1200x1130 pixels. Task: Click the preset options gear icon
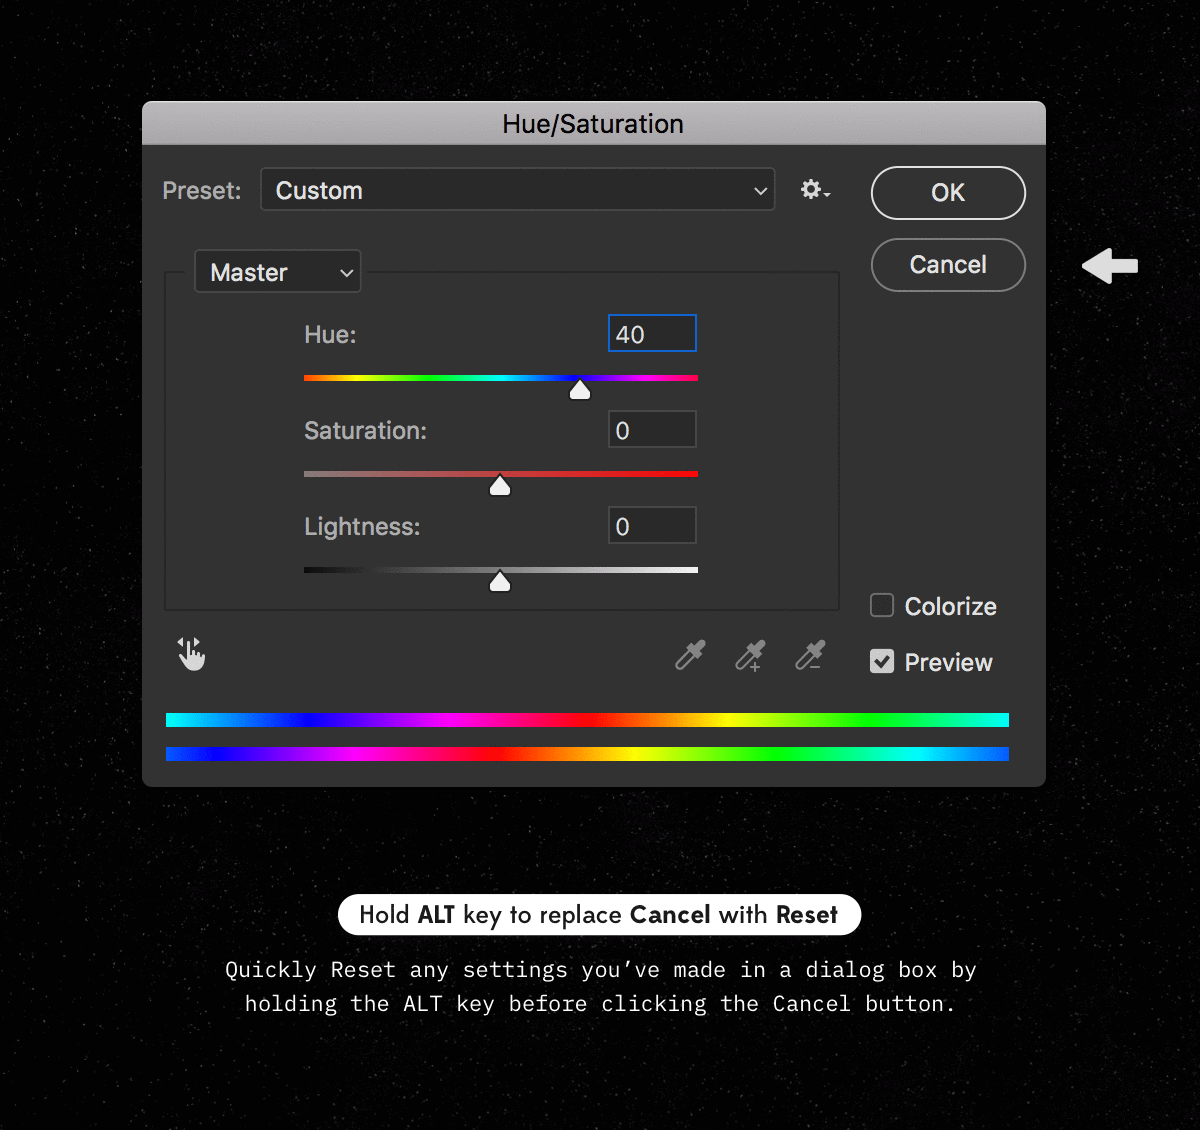815,190
